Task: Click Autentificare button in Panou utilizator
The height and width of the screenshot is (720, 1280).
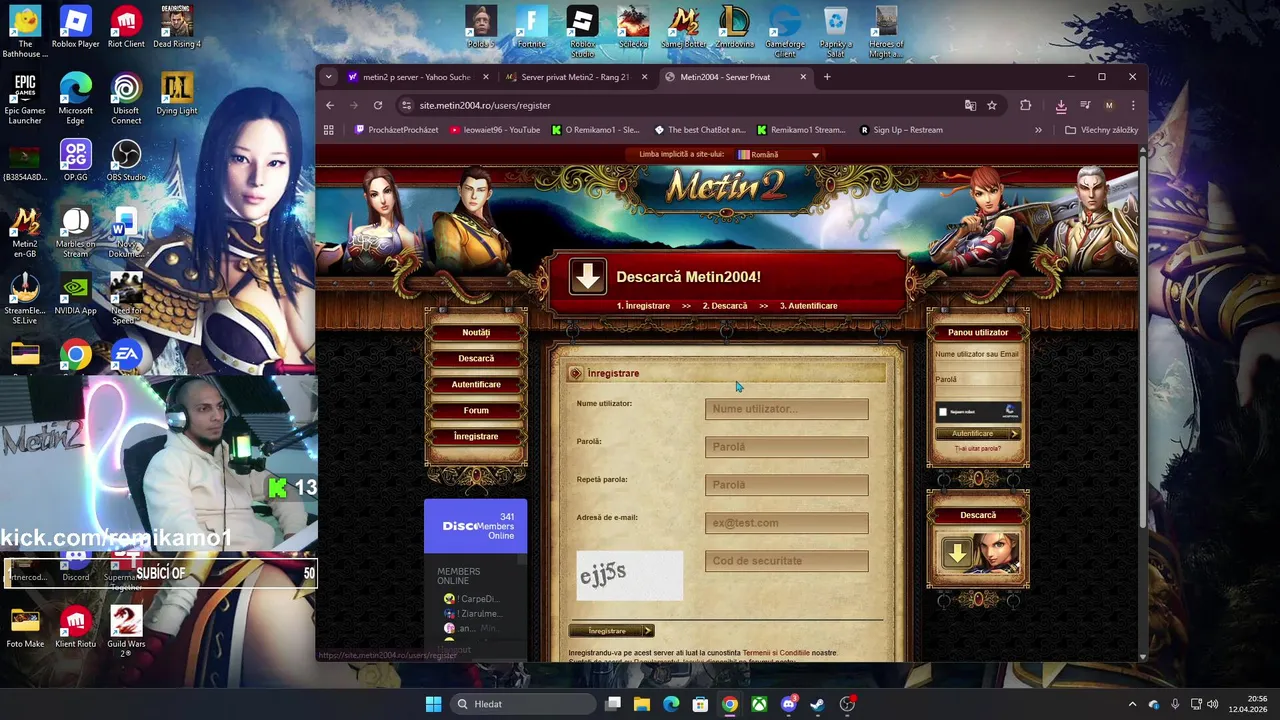Action: tap(978, 434)
